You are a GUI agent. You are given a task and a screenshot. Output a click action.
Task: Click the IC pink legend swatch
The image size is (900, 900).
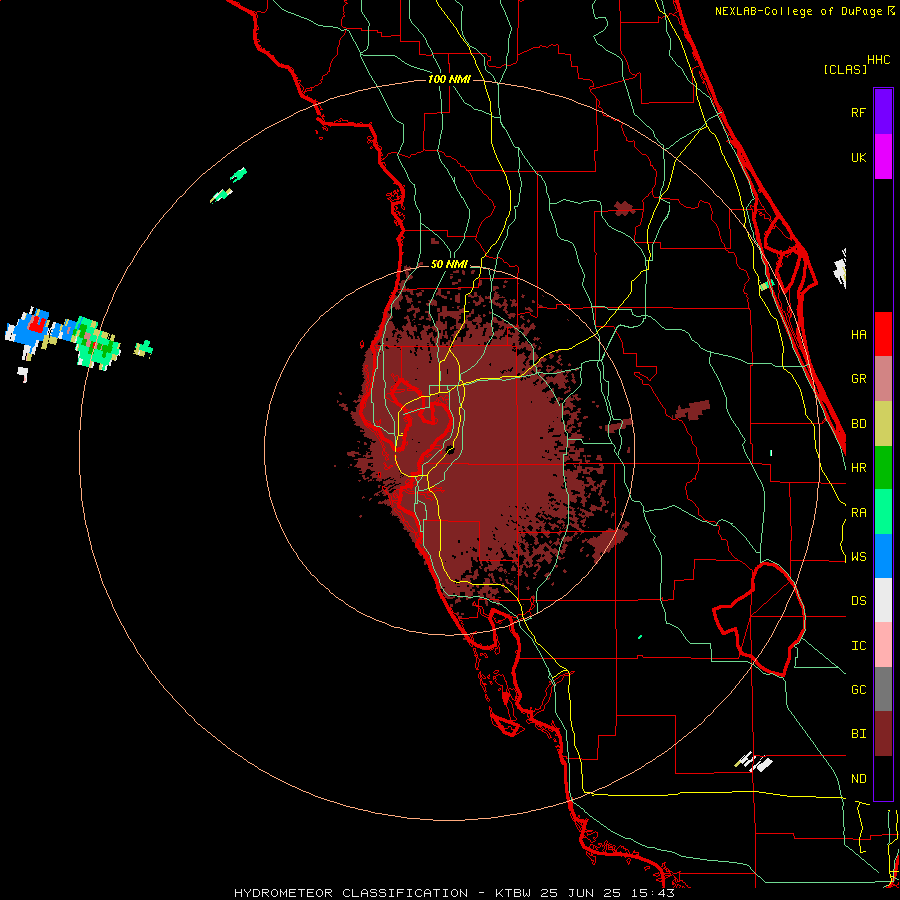coord(883,645)
